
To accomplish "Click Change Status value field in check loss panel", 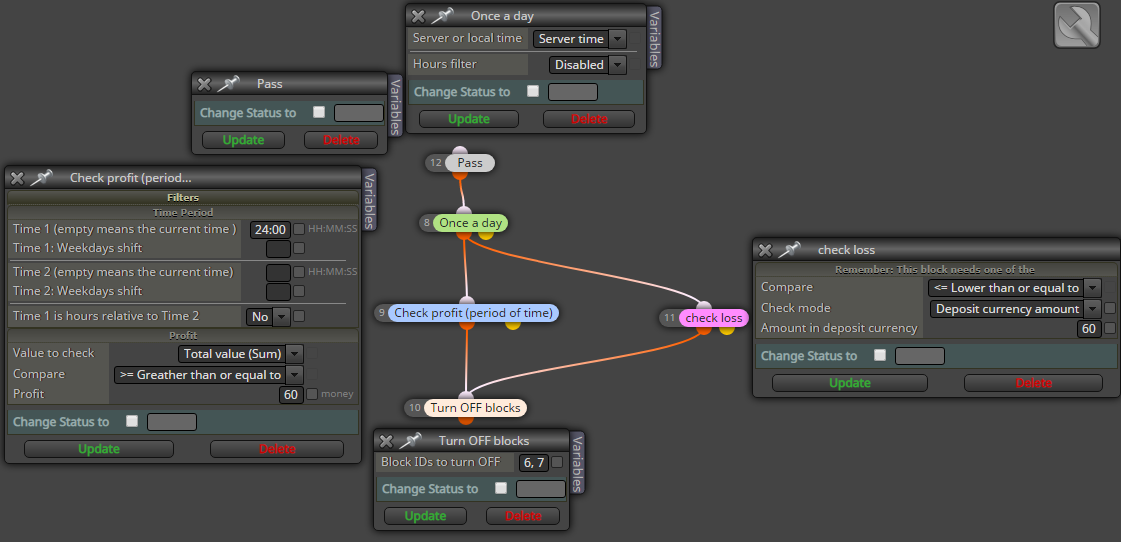I will tap(919, 355).
